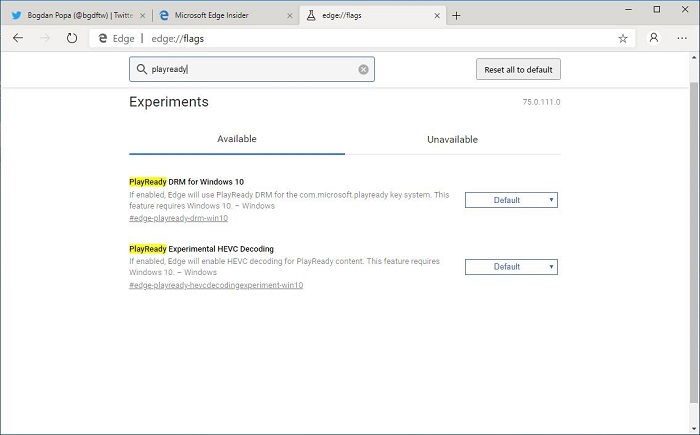Close the edge://flags browser tab

click(437, 15)
